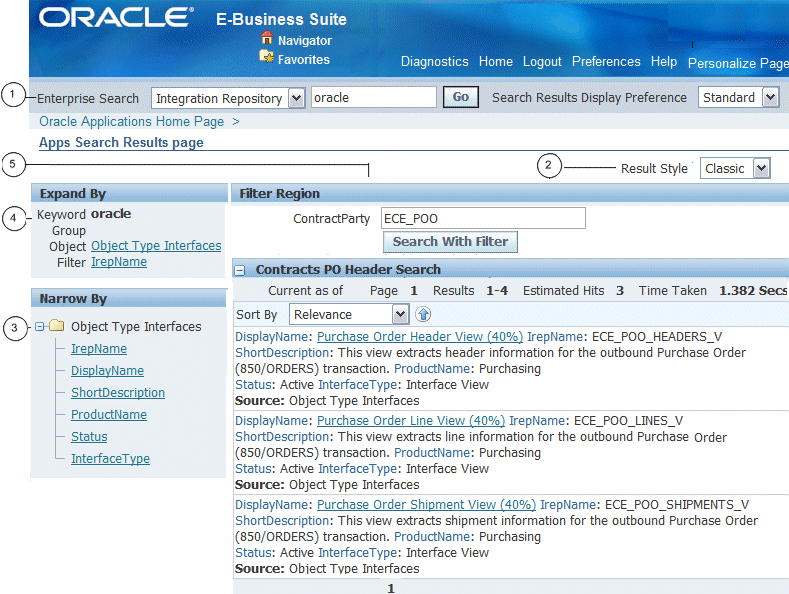Collapse the Contracts PO Header Search section
Image resolution: width=789 pixels, height=594 pixels.
[240, 270]
